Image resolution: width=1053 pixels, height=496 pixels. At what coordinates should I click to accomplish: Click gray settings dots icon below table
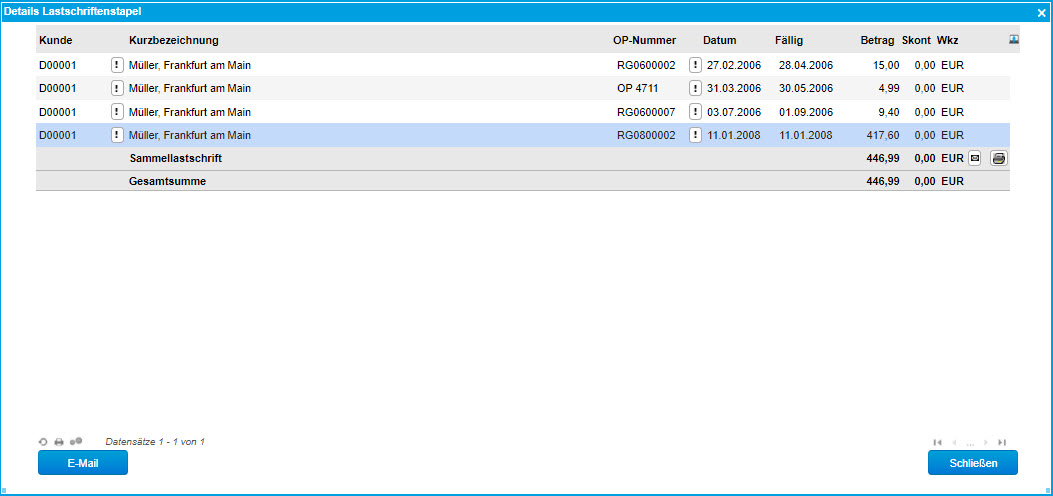click(76, 441)
